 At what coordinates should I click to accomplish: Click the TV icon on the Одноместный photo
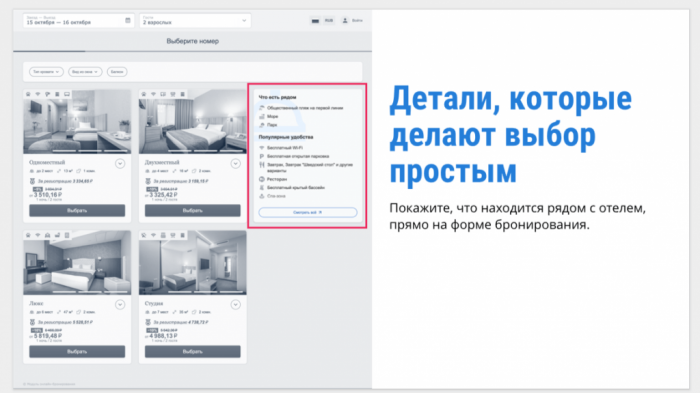click(67, 94)
